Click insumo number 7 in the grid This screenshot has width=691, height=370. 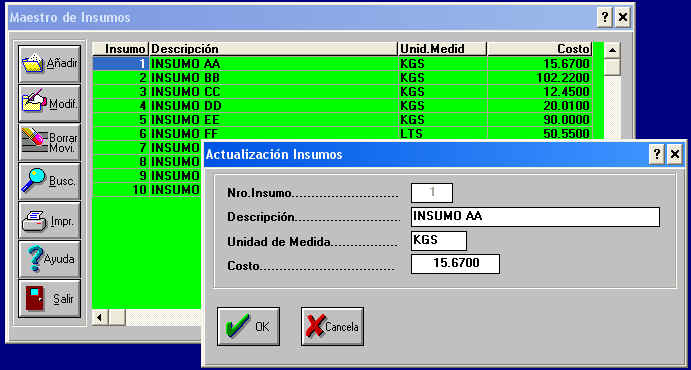(x=121, y=148)
